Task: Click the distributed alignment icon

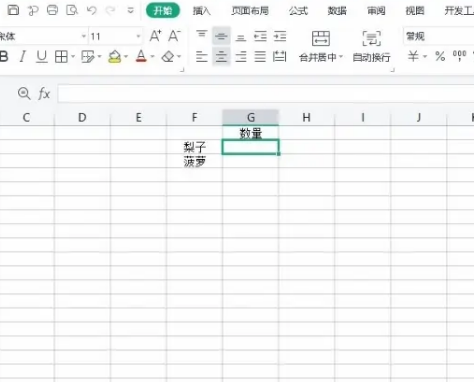Action: coord(279,57)
